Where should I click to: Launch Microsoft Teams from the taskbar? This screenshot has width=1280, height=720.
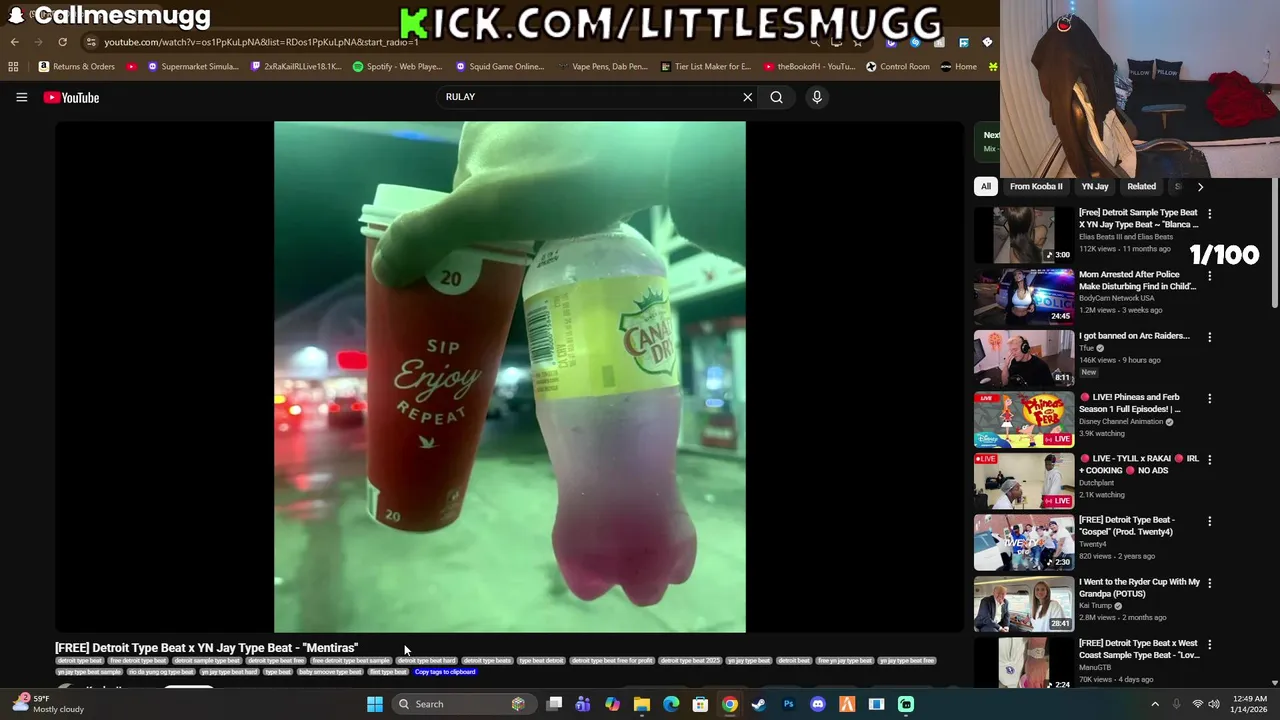(583, 704)
